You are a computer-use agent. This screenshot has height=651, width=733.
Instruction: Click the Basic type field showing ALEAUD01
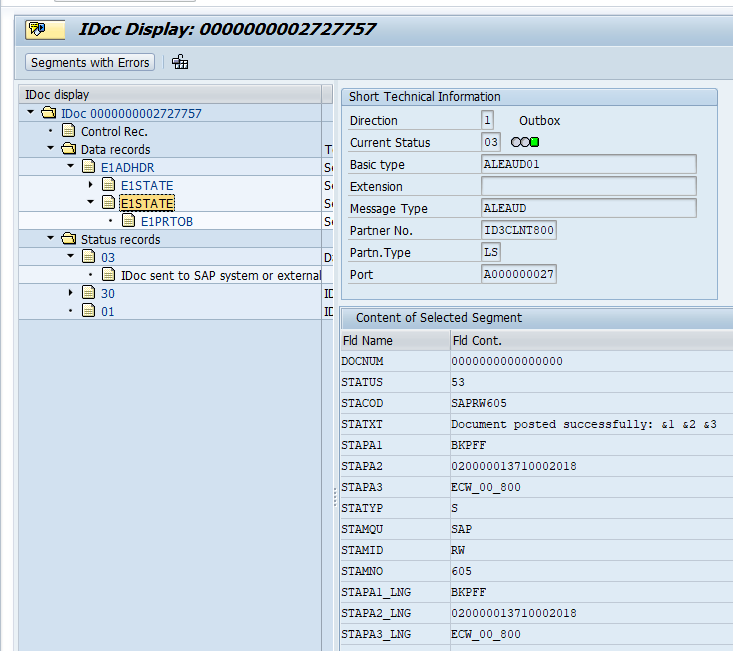tap(588, 164)
